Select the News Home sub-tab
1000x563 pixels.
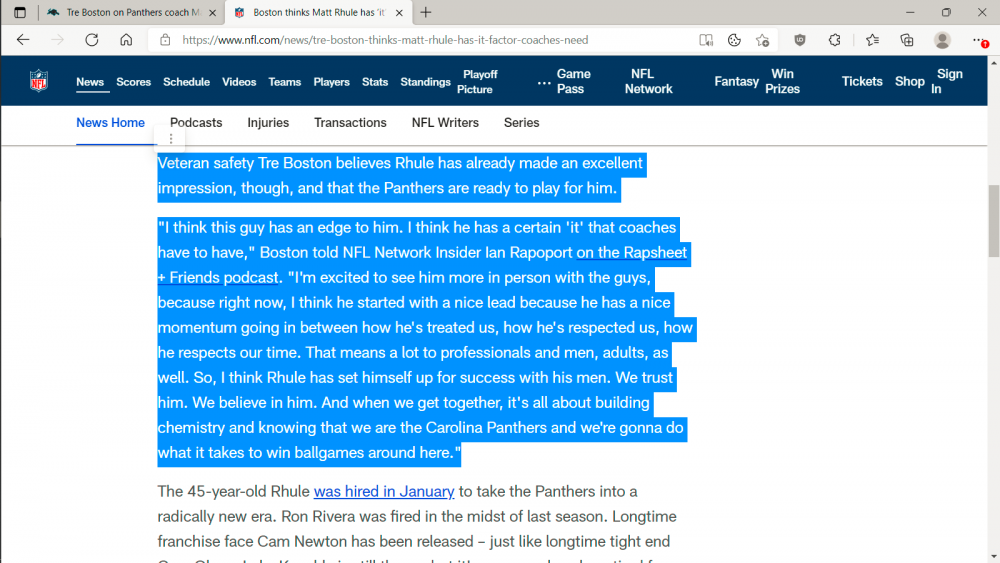click(x=110, y=122)
